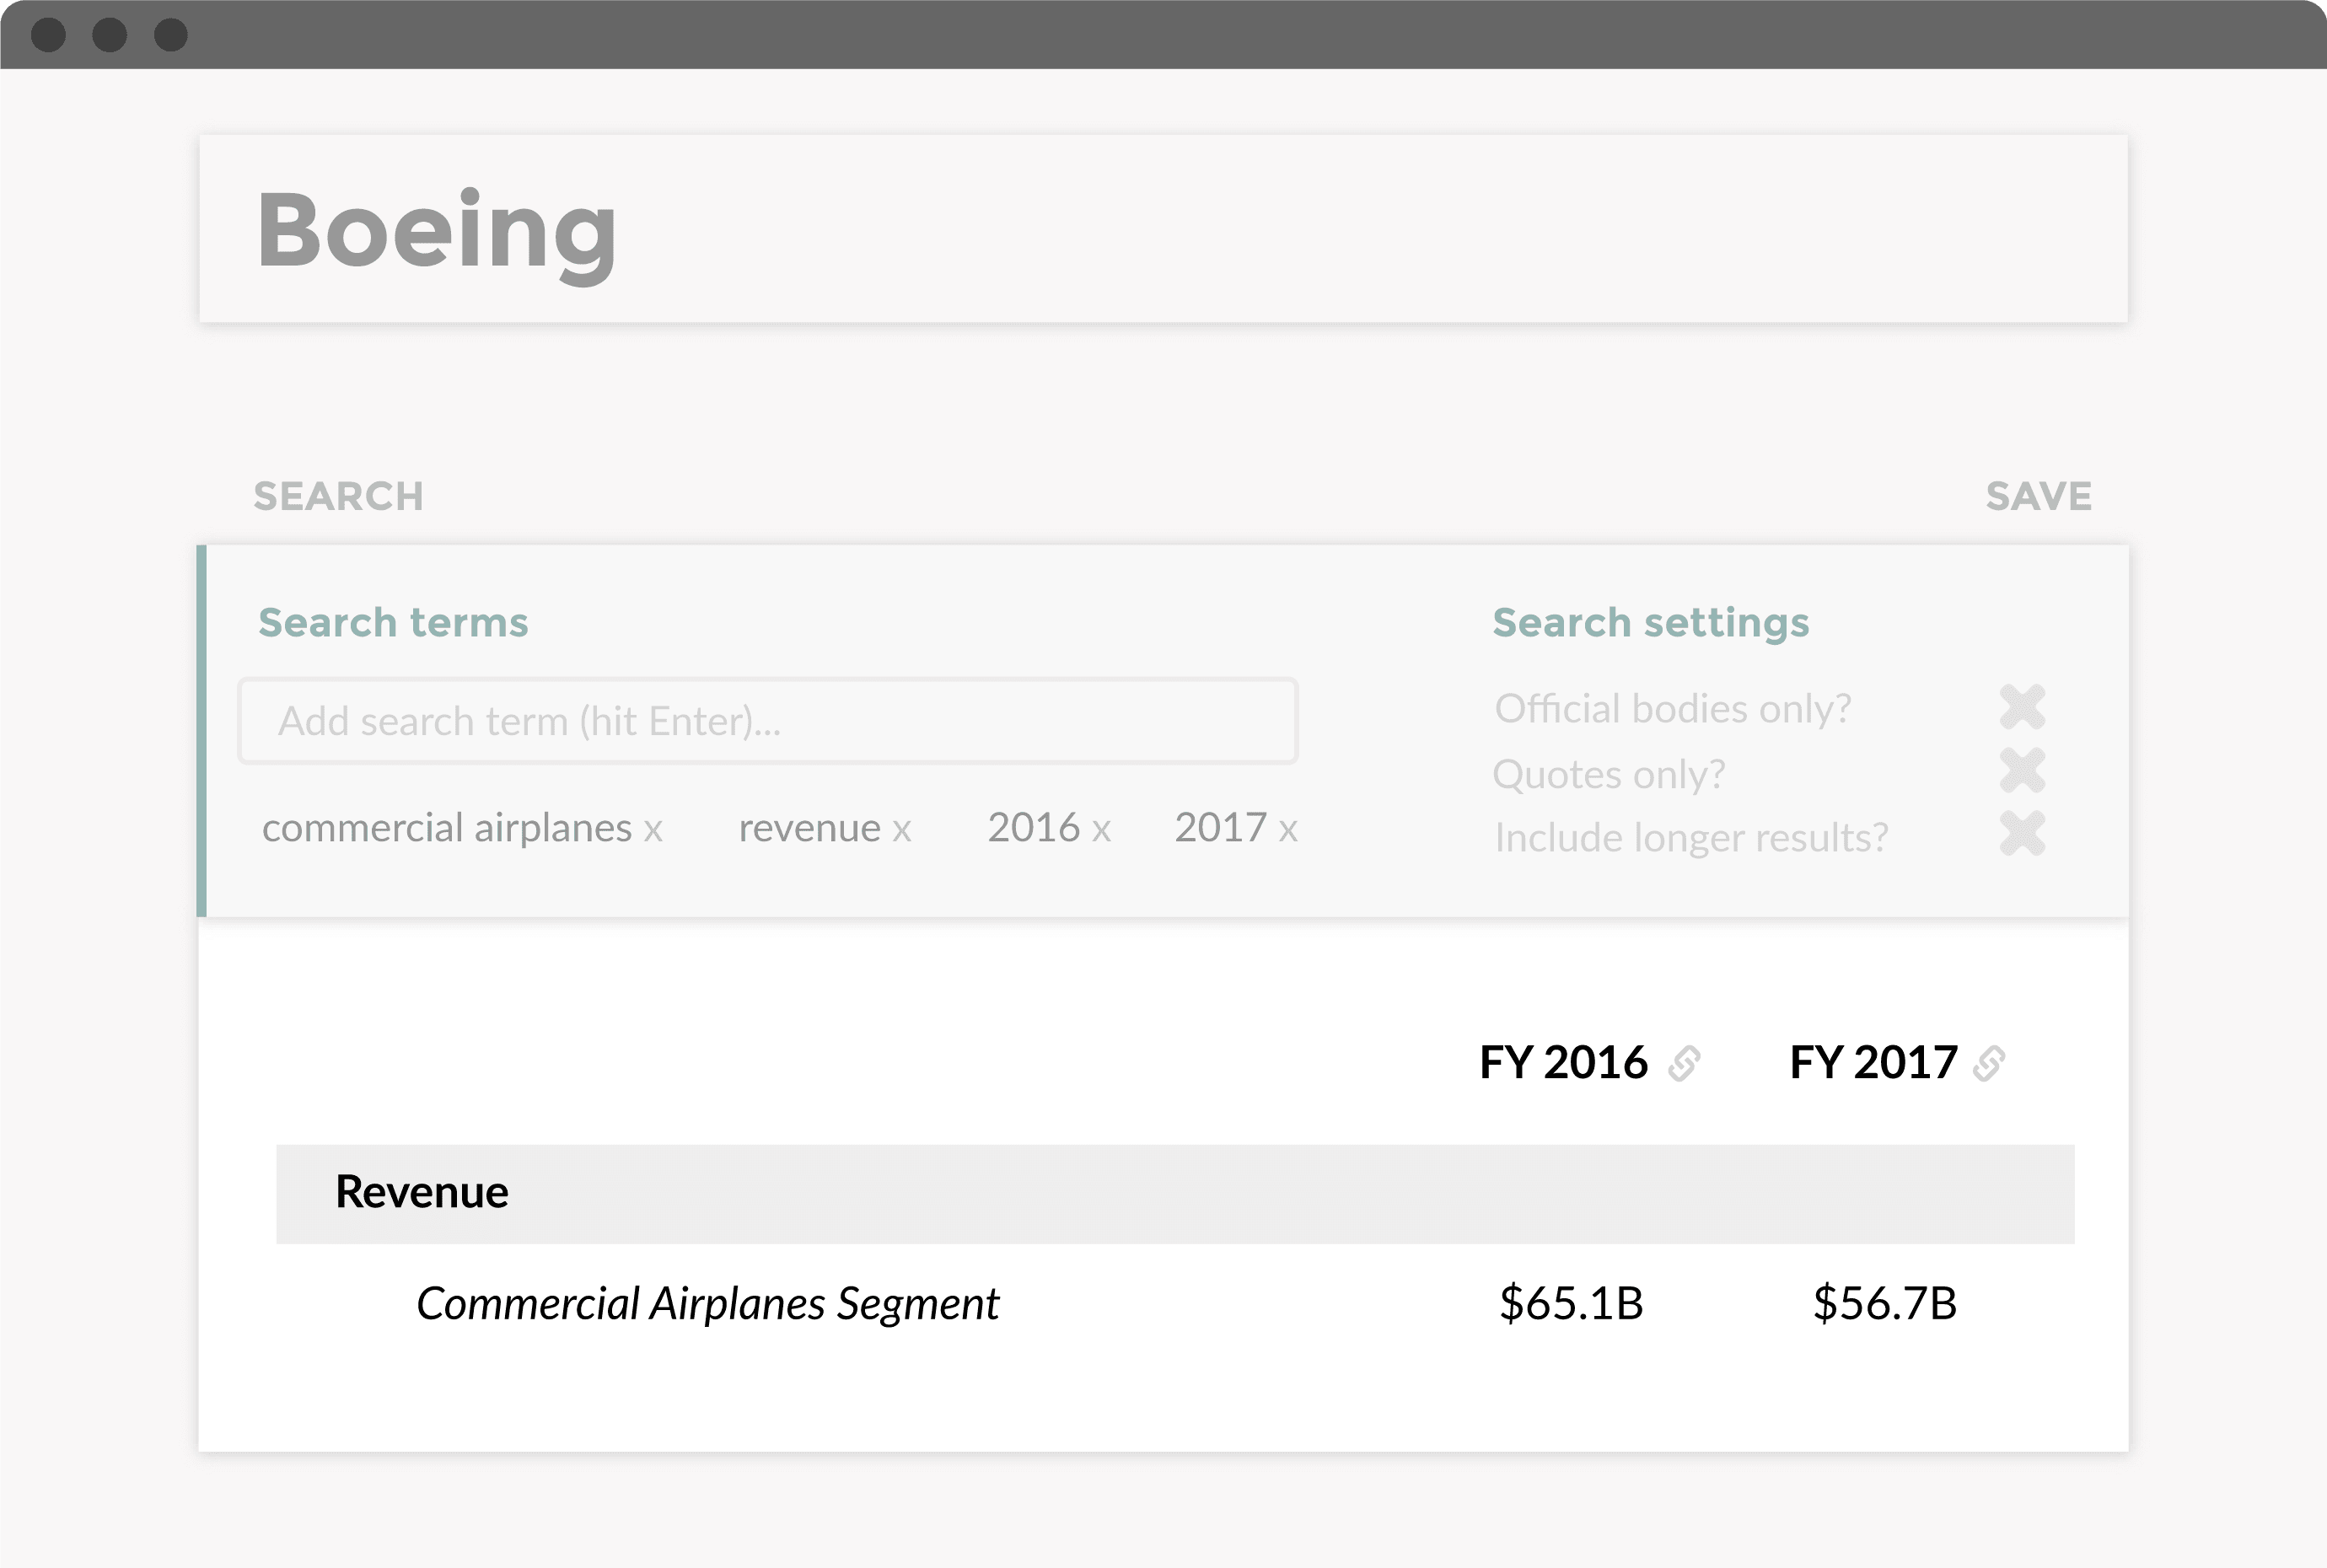Toggle the Official bodies only setting

(2022, 707)
